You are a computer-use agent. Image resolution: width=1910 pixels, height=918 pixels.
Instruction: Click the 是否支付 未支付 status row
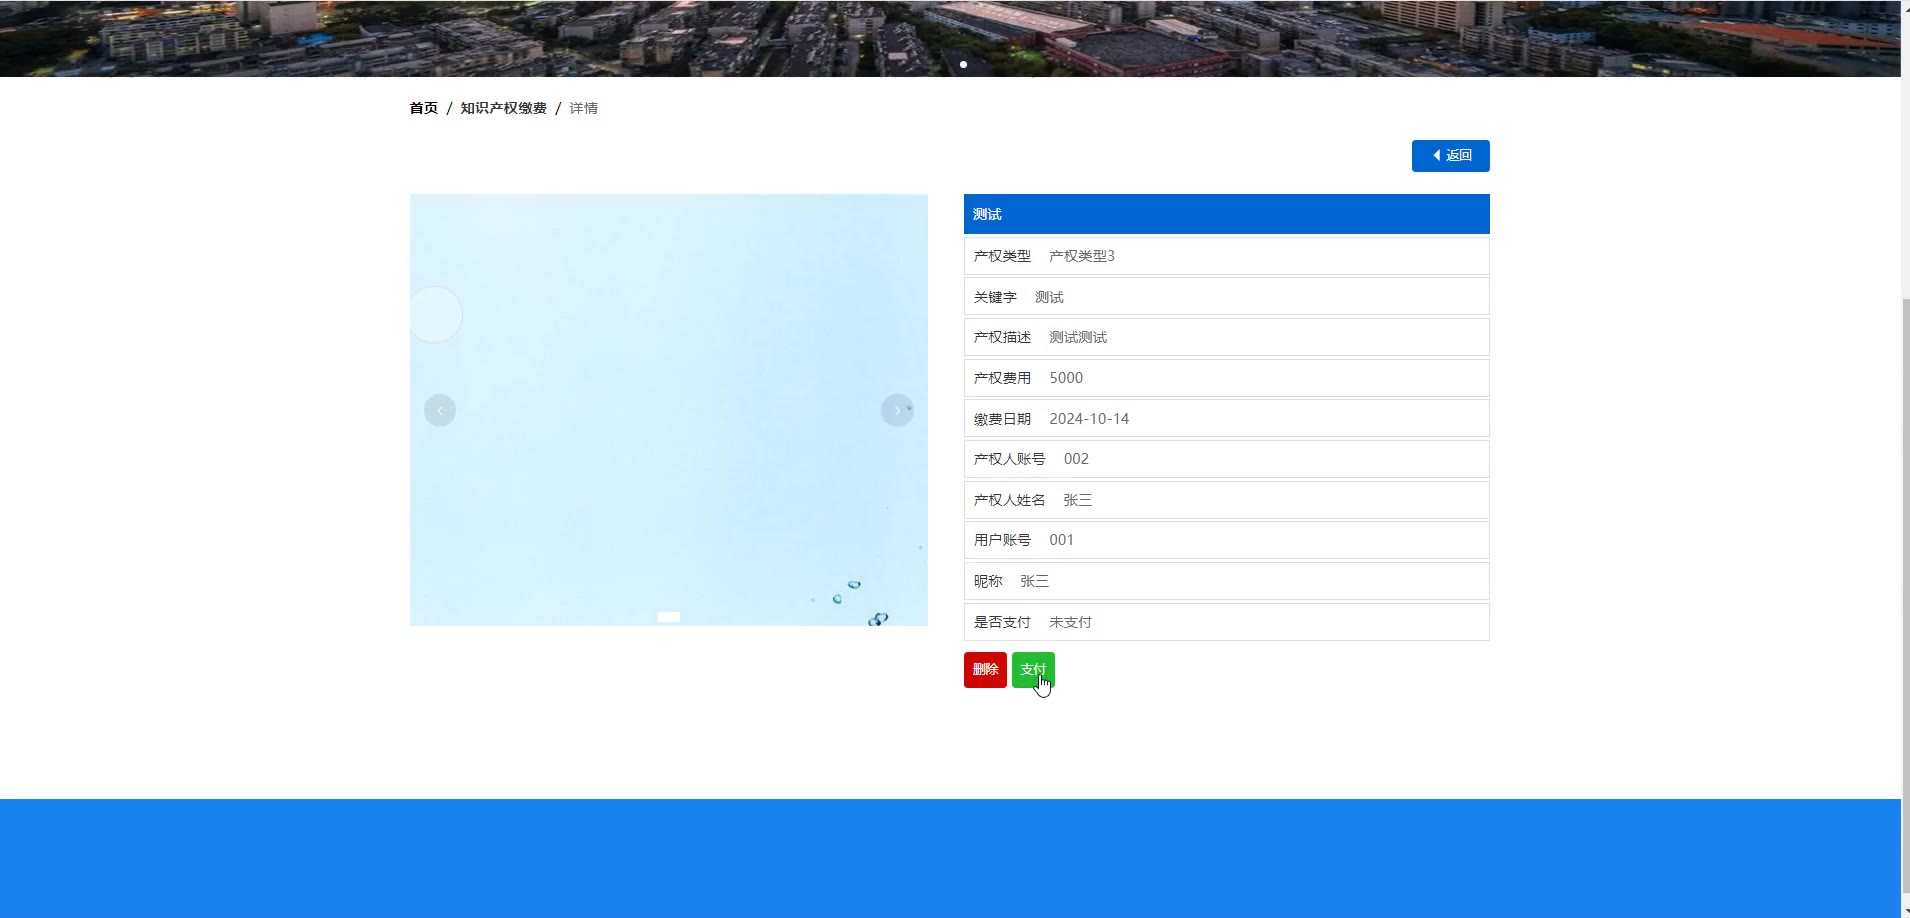click(1226, 622)
